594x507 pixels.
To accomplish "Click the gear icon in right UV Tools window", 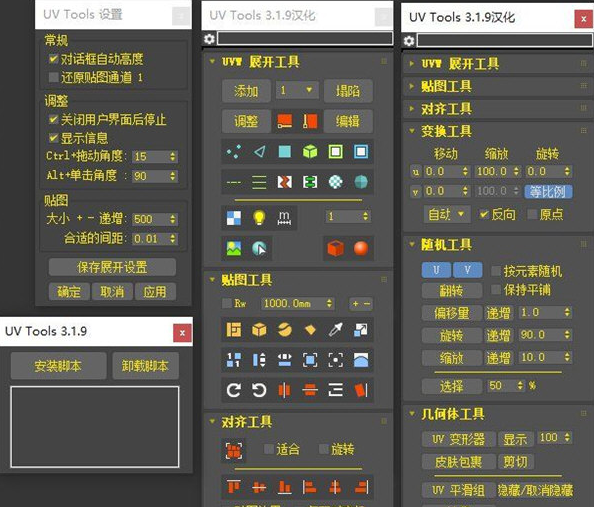I will point(409,41).
